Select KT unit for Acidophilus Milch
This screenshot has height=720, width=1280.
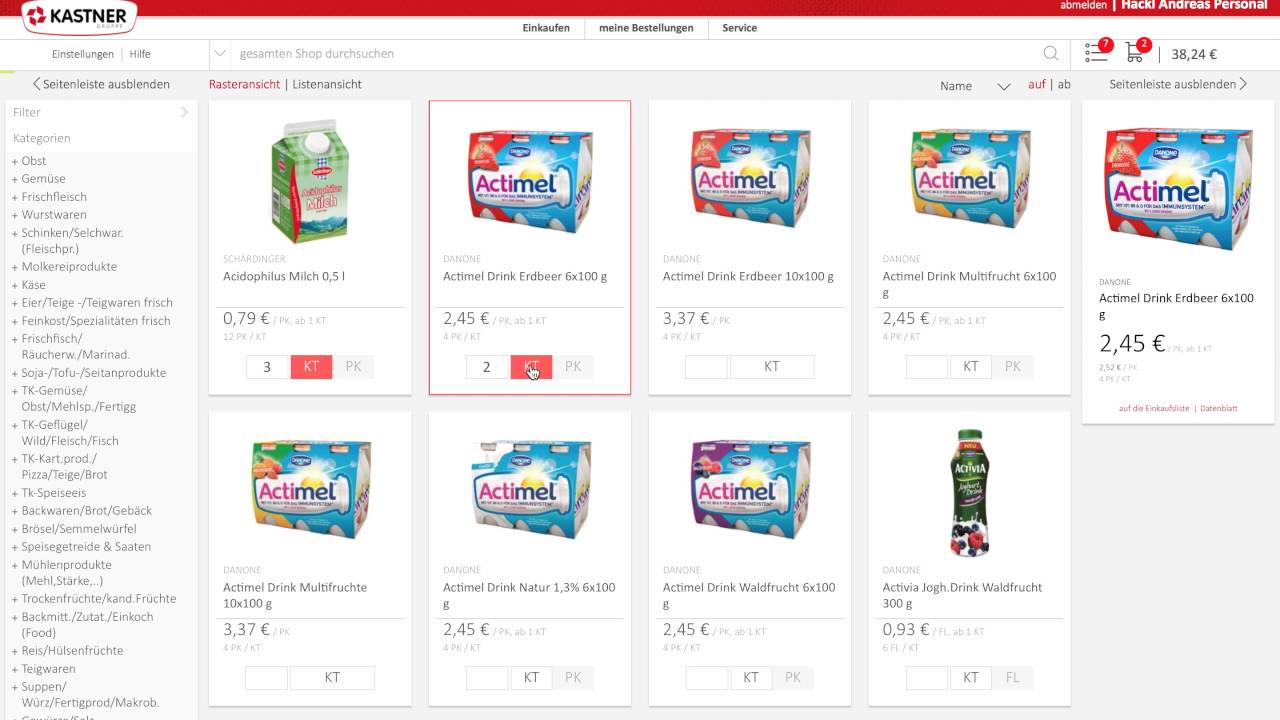point(311,367)
